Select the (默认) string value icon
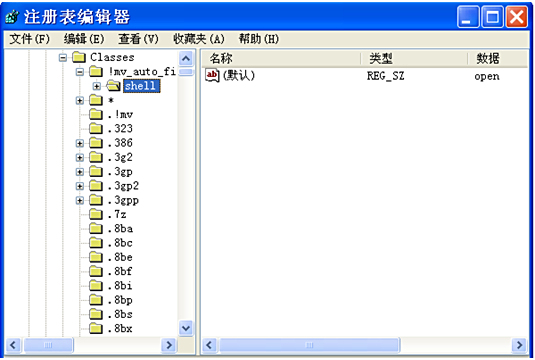Screen dimensions: 535x360 212,75
